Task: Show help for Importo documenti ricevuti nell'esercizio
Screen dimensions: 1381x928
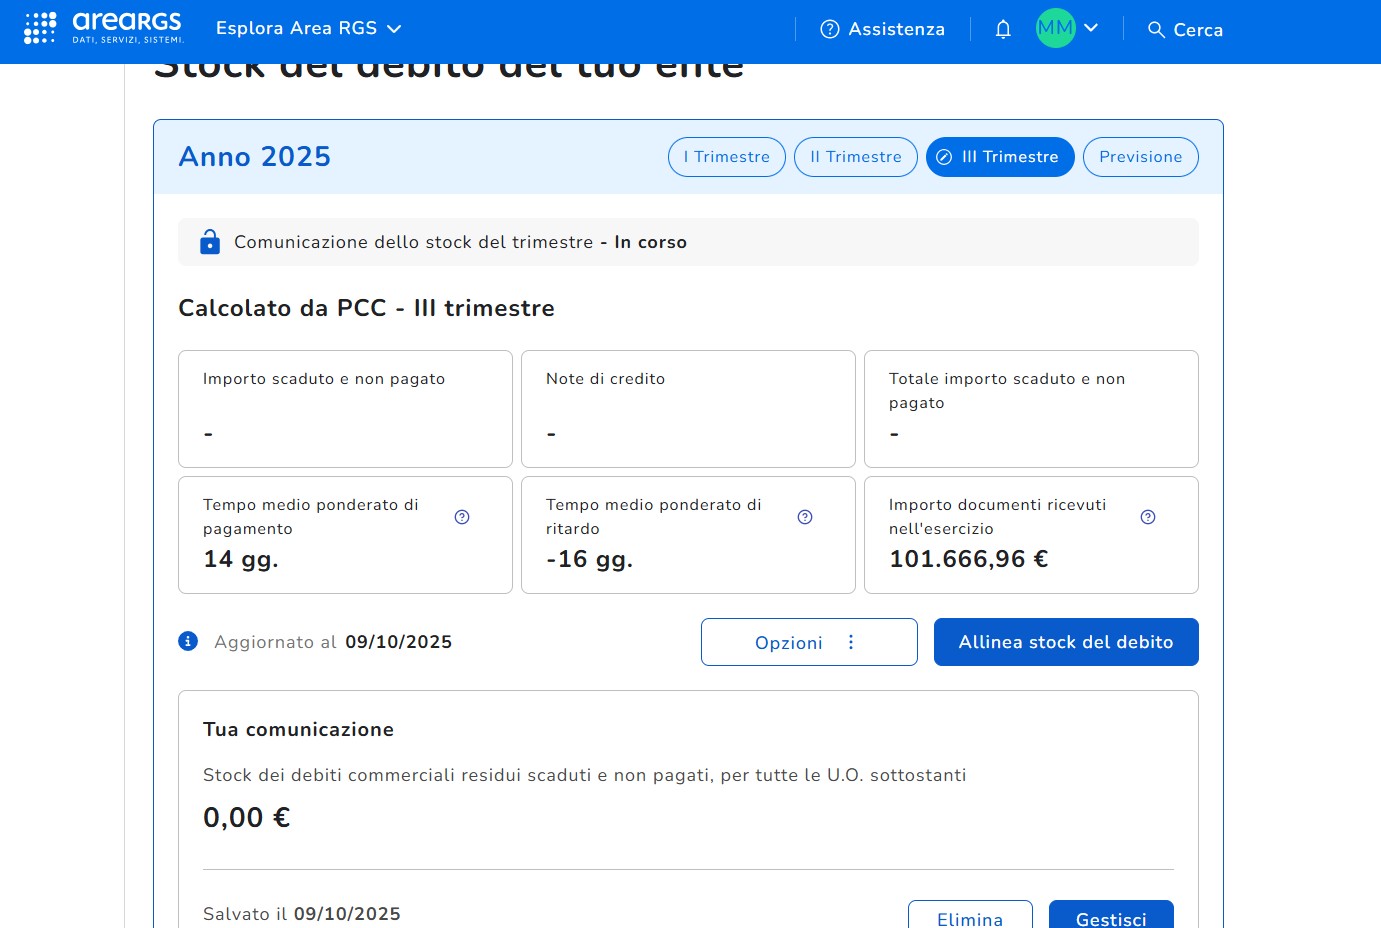Action: click(1148, 517)
